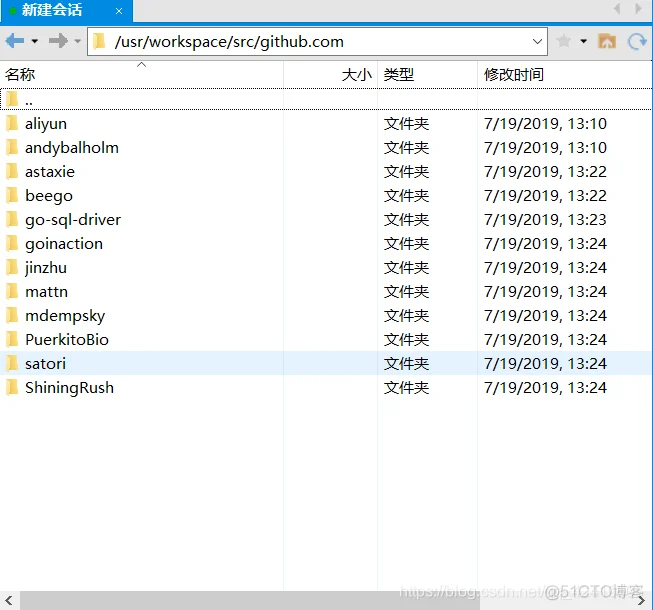Click the home folder icon
Screen dimensions: 653x610
click(607, 41)
